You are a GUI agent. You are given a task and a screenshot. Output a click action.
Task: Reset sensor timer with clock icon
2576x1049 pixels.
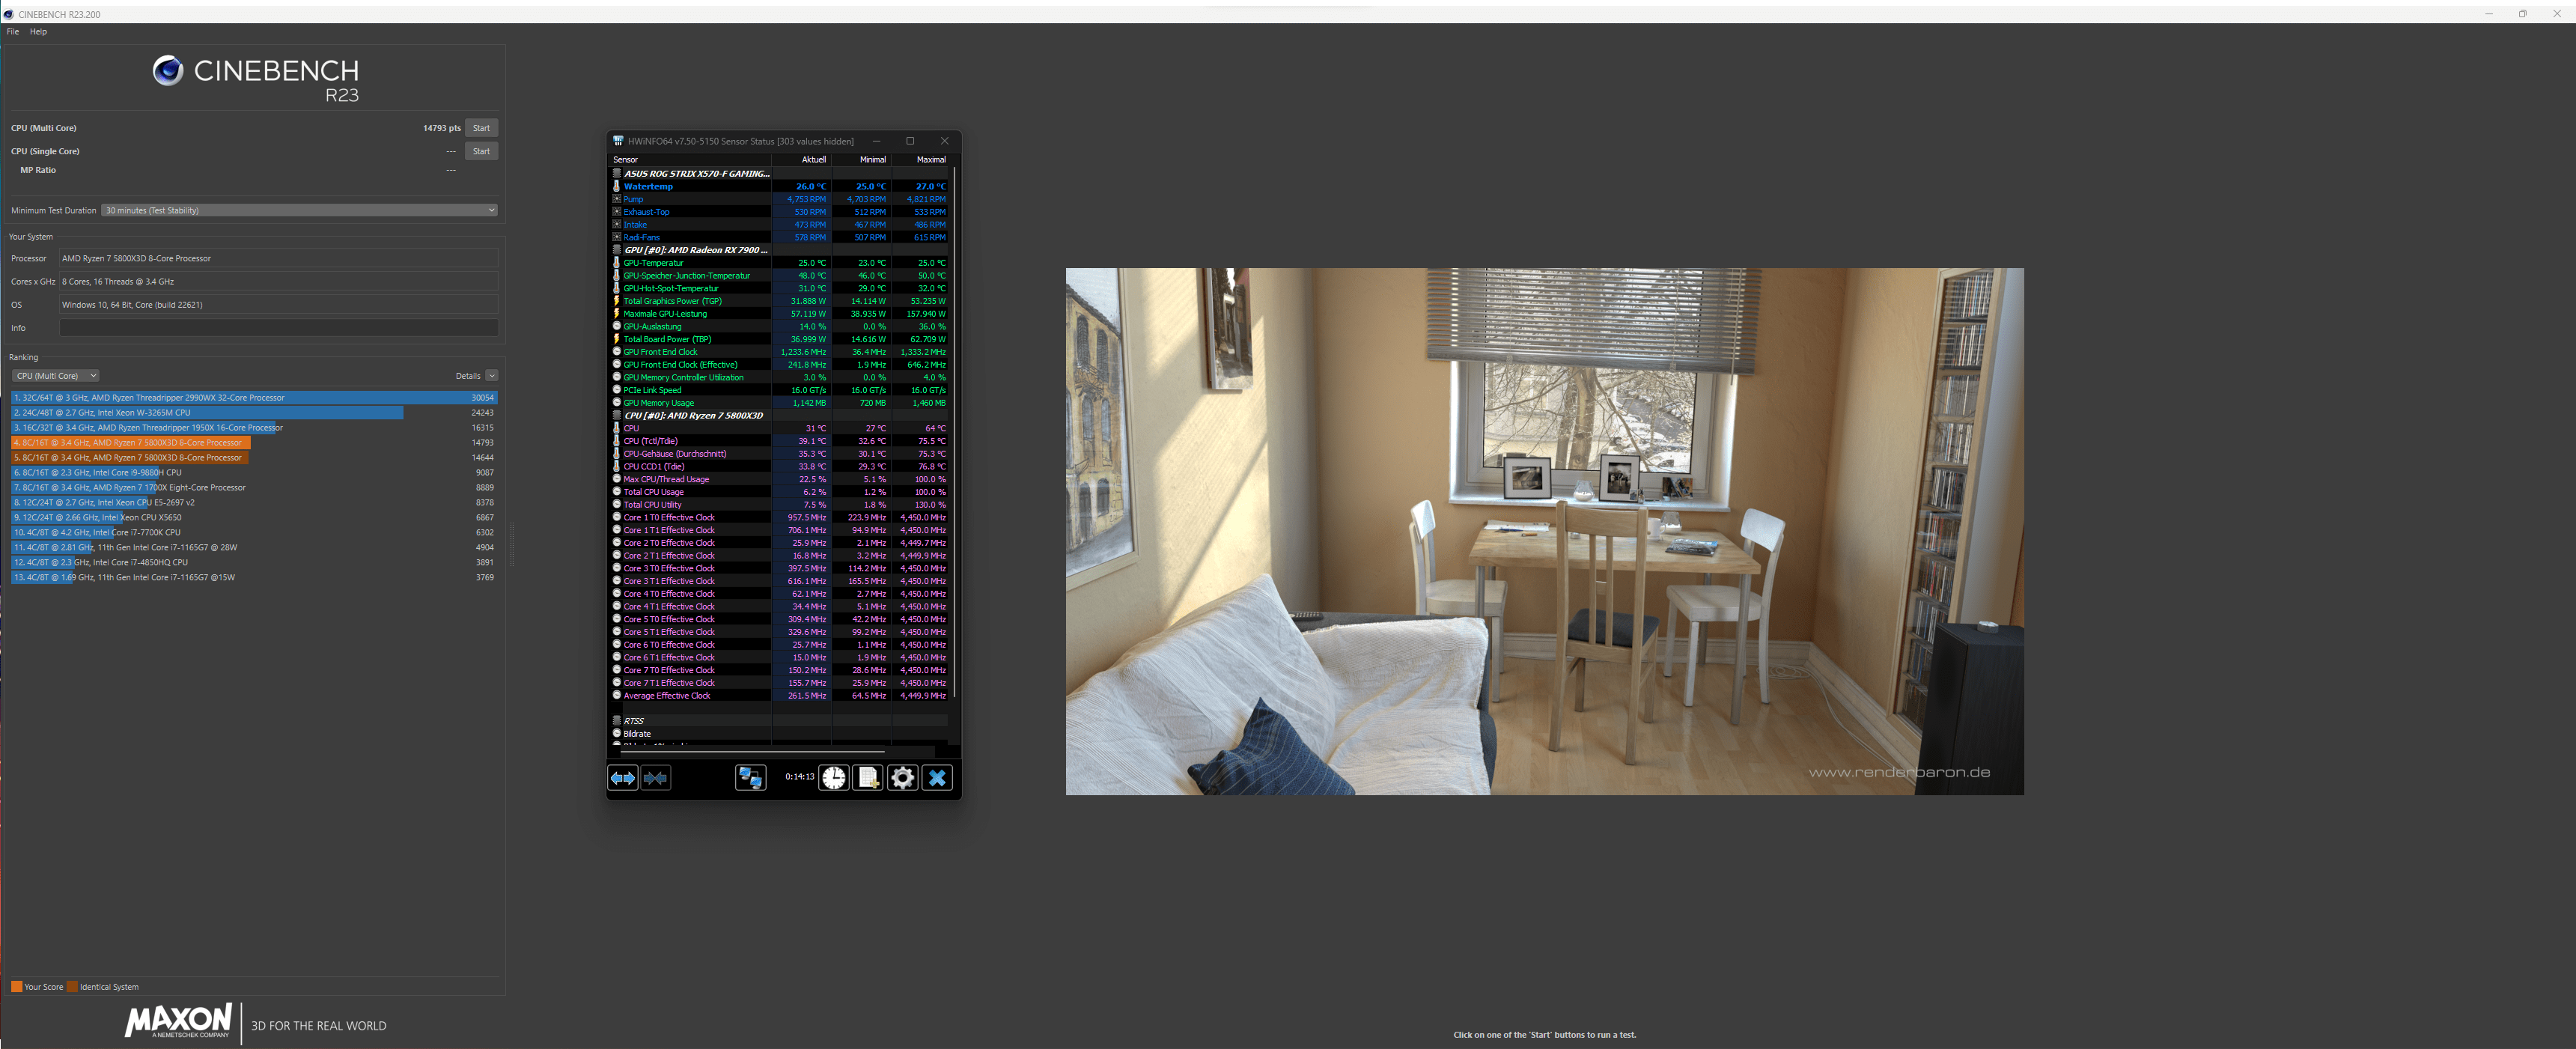click(833, 778)
